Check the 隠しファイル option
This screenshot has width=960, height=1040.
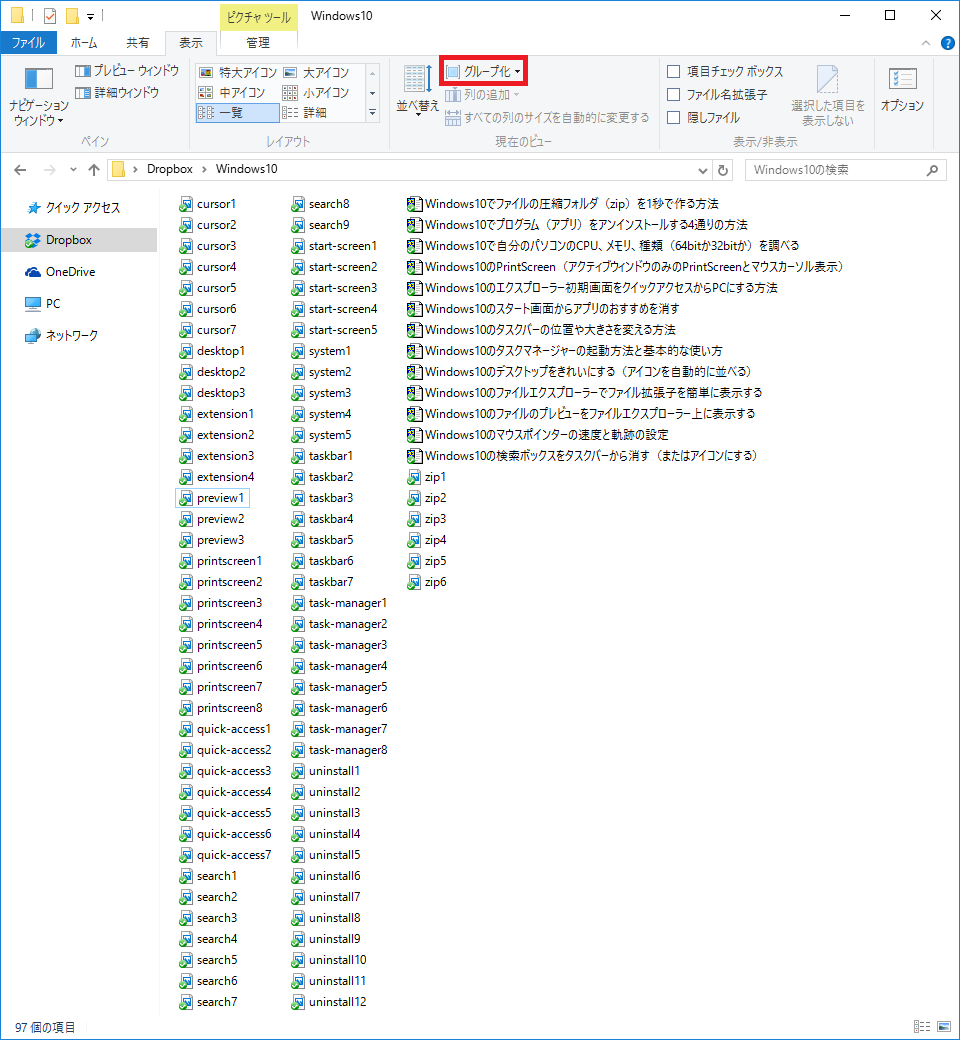(x=674, y=118)
